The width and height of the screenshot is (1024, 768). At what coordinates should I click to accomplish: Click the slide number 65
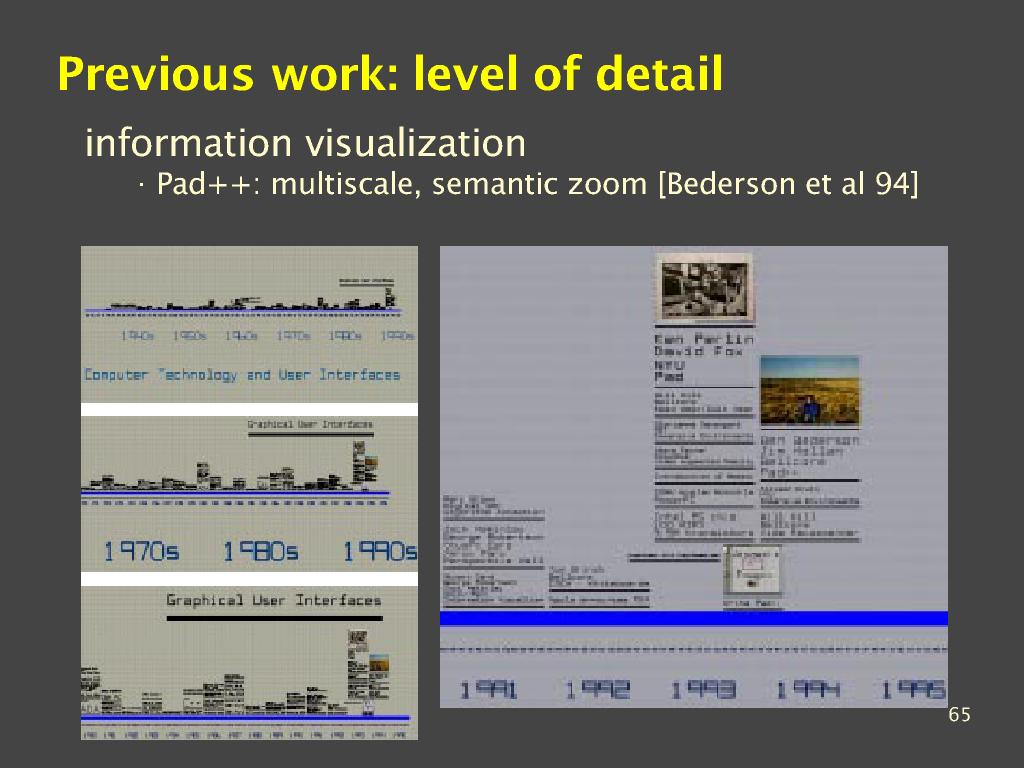tap(959, 715)
